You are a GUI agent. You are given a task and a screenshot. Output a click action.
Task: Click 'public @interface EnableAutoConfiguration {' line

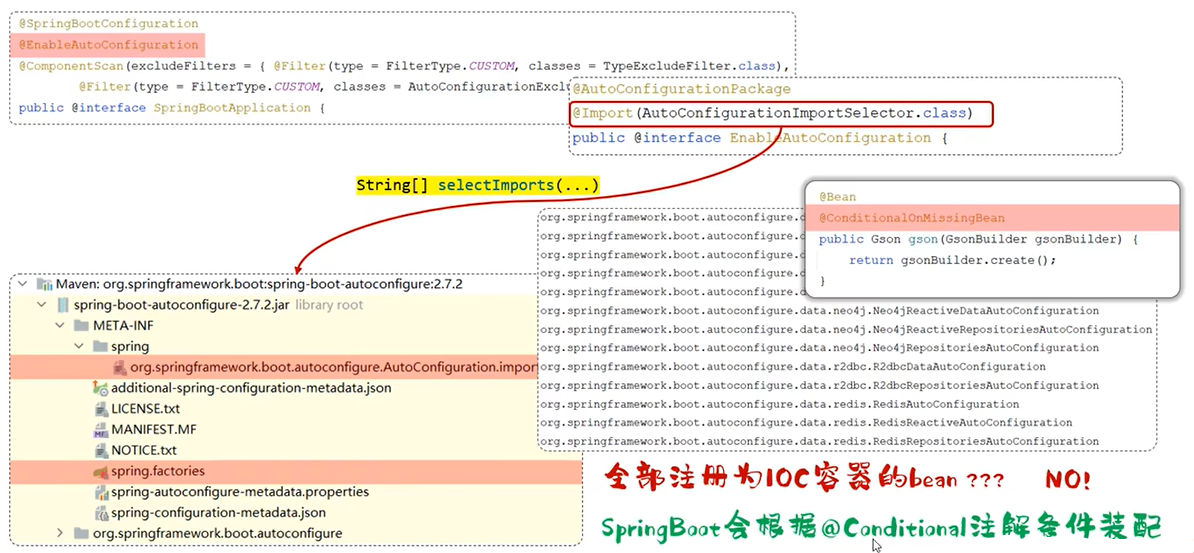click(759, 139)
